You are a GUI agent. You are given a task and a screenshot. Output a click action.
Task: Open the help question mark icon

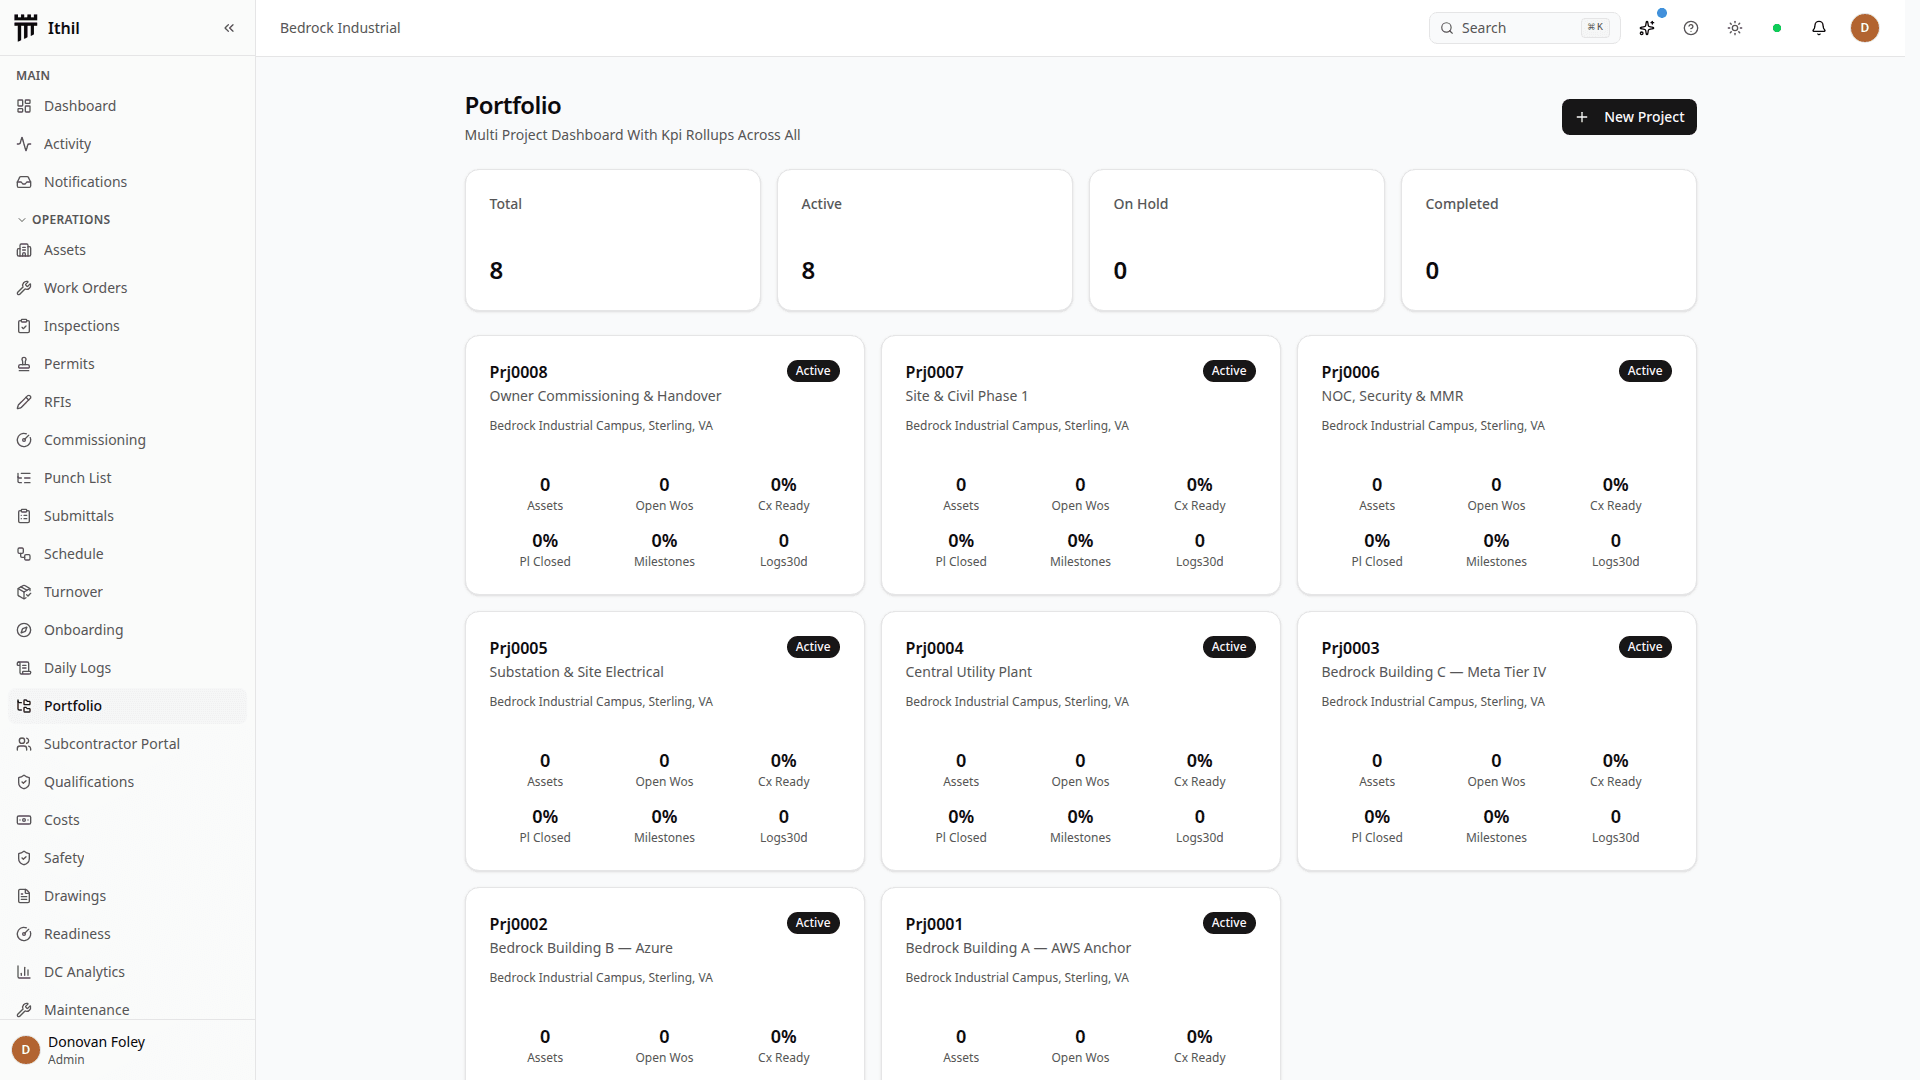[1691, 28]
